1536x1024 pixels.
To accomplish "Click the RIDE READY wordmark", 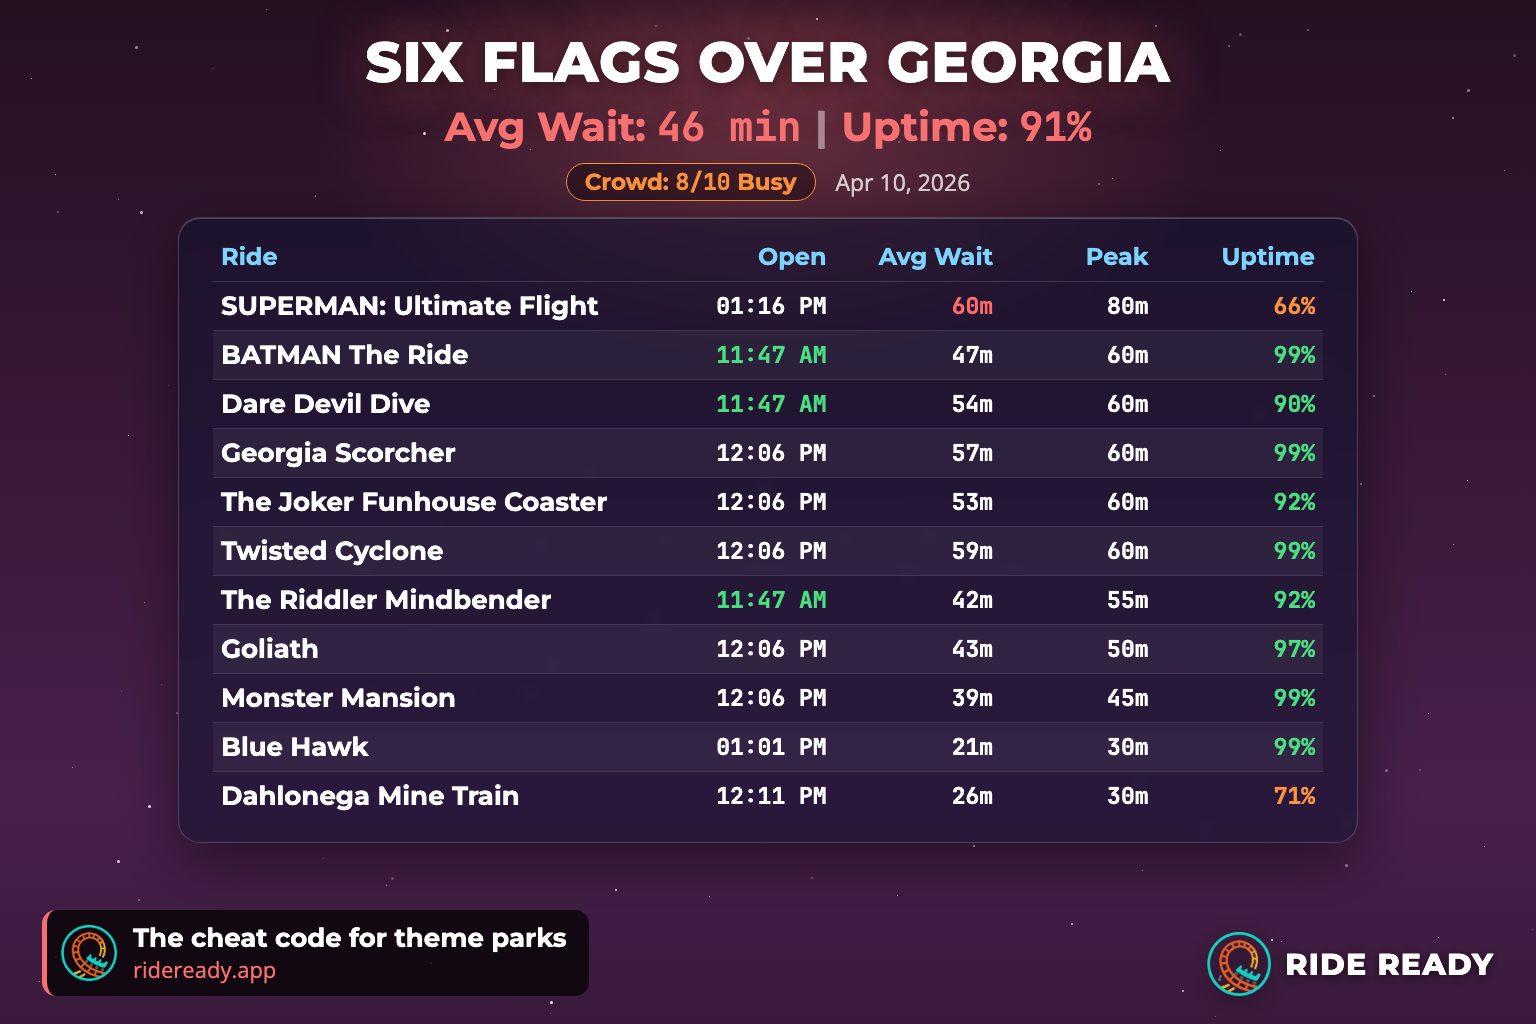I will coord(1389,964).
